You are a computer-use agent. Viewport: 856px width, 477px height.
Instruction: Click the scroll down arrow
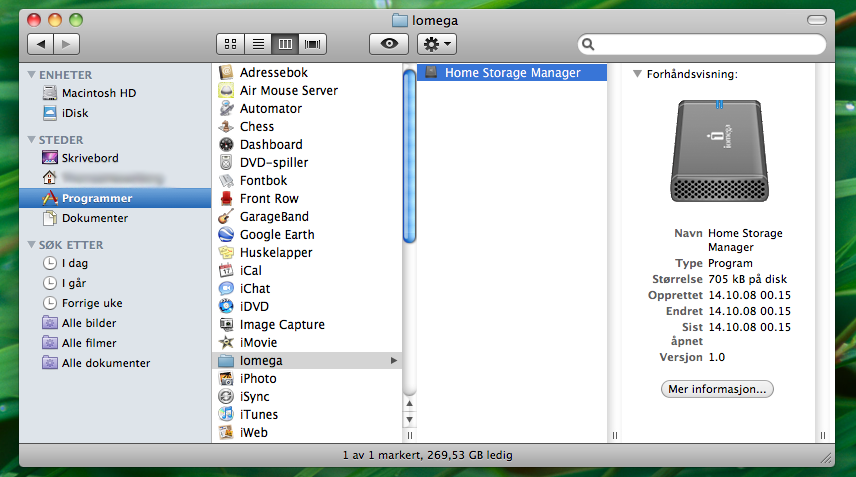point(409,420)
